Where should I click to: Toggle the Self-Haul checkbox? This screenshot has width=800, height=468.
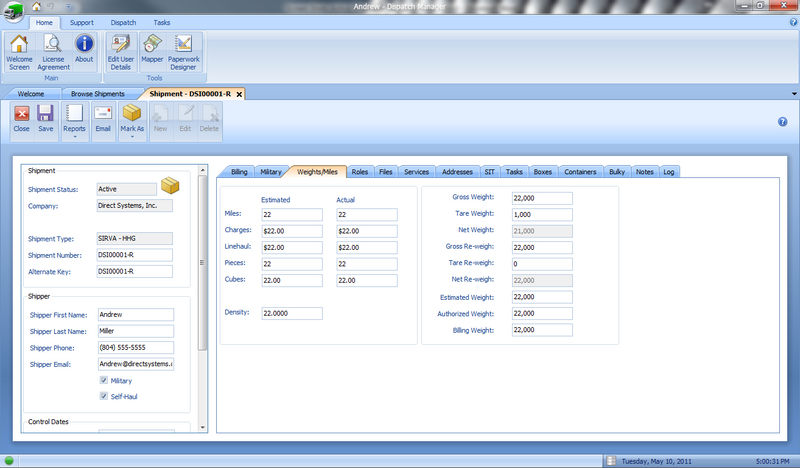click(x=104, y=397)
